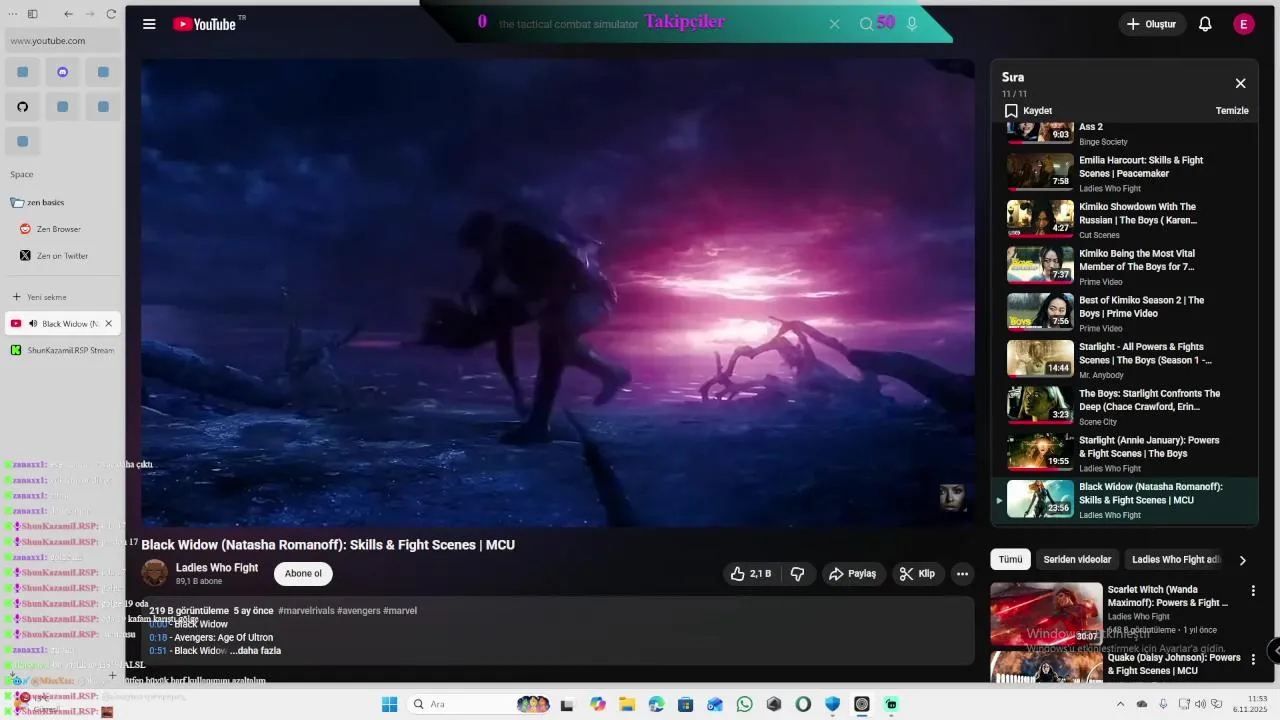Image resolution: width=1280 pixels, height=720 pixels.
Task: Open the Windows Start menu
Action: click(389, 704)
